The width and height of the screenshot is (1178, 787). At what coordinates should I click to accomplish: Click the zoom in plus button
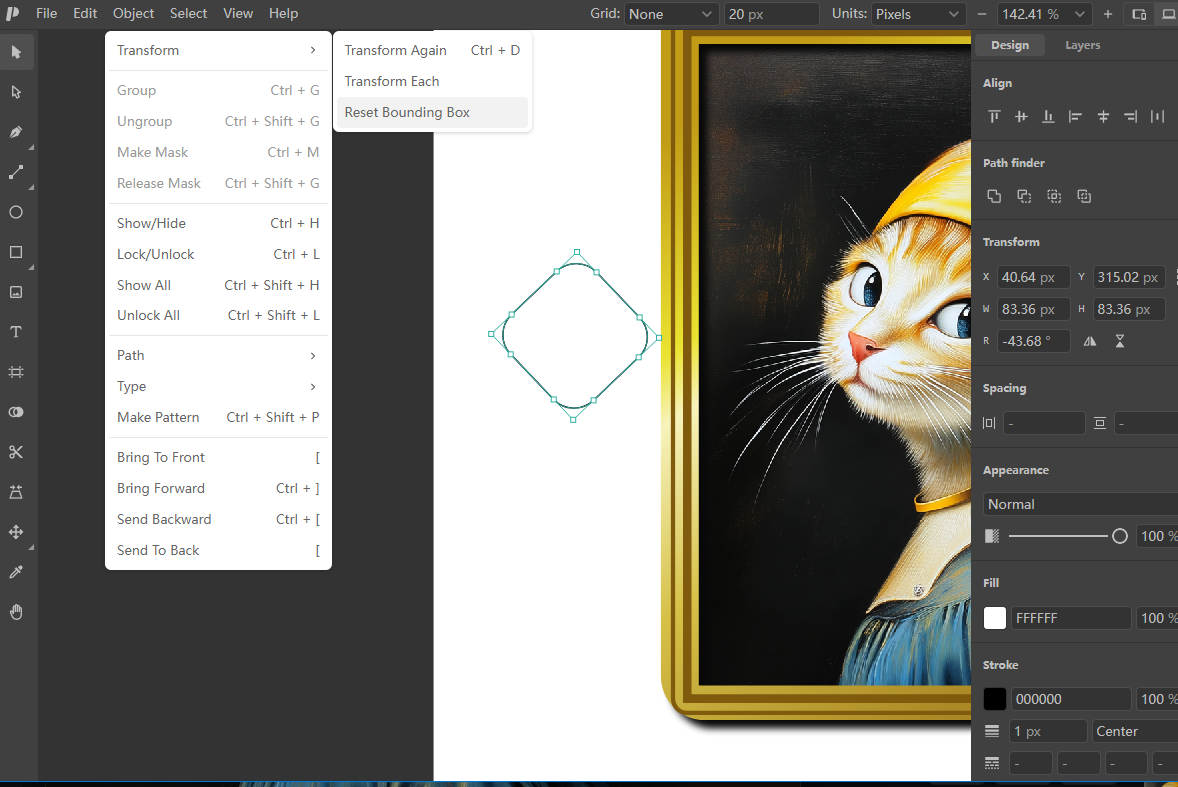[1107, 14]
